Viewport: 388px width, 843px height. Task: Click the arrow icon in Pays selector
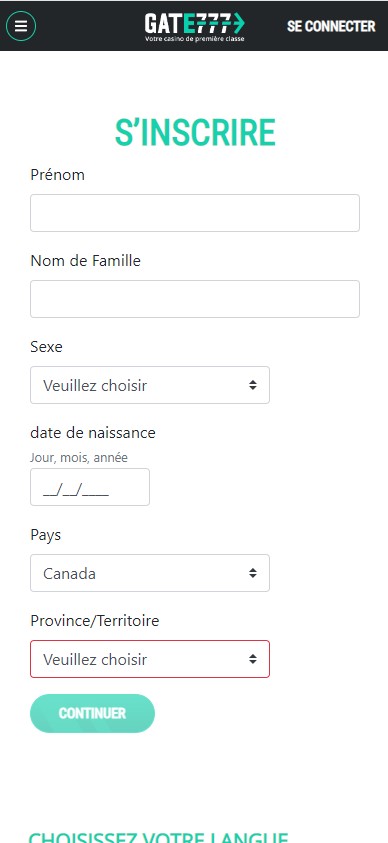pos(253,573)
